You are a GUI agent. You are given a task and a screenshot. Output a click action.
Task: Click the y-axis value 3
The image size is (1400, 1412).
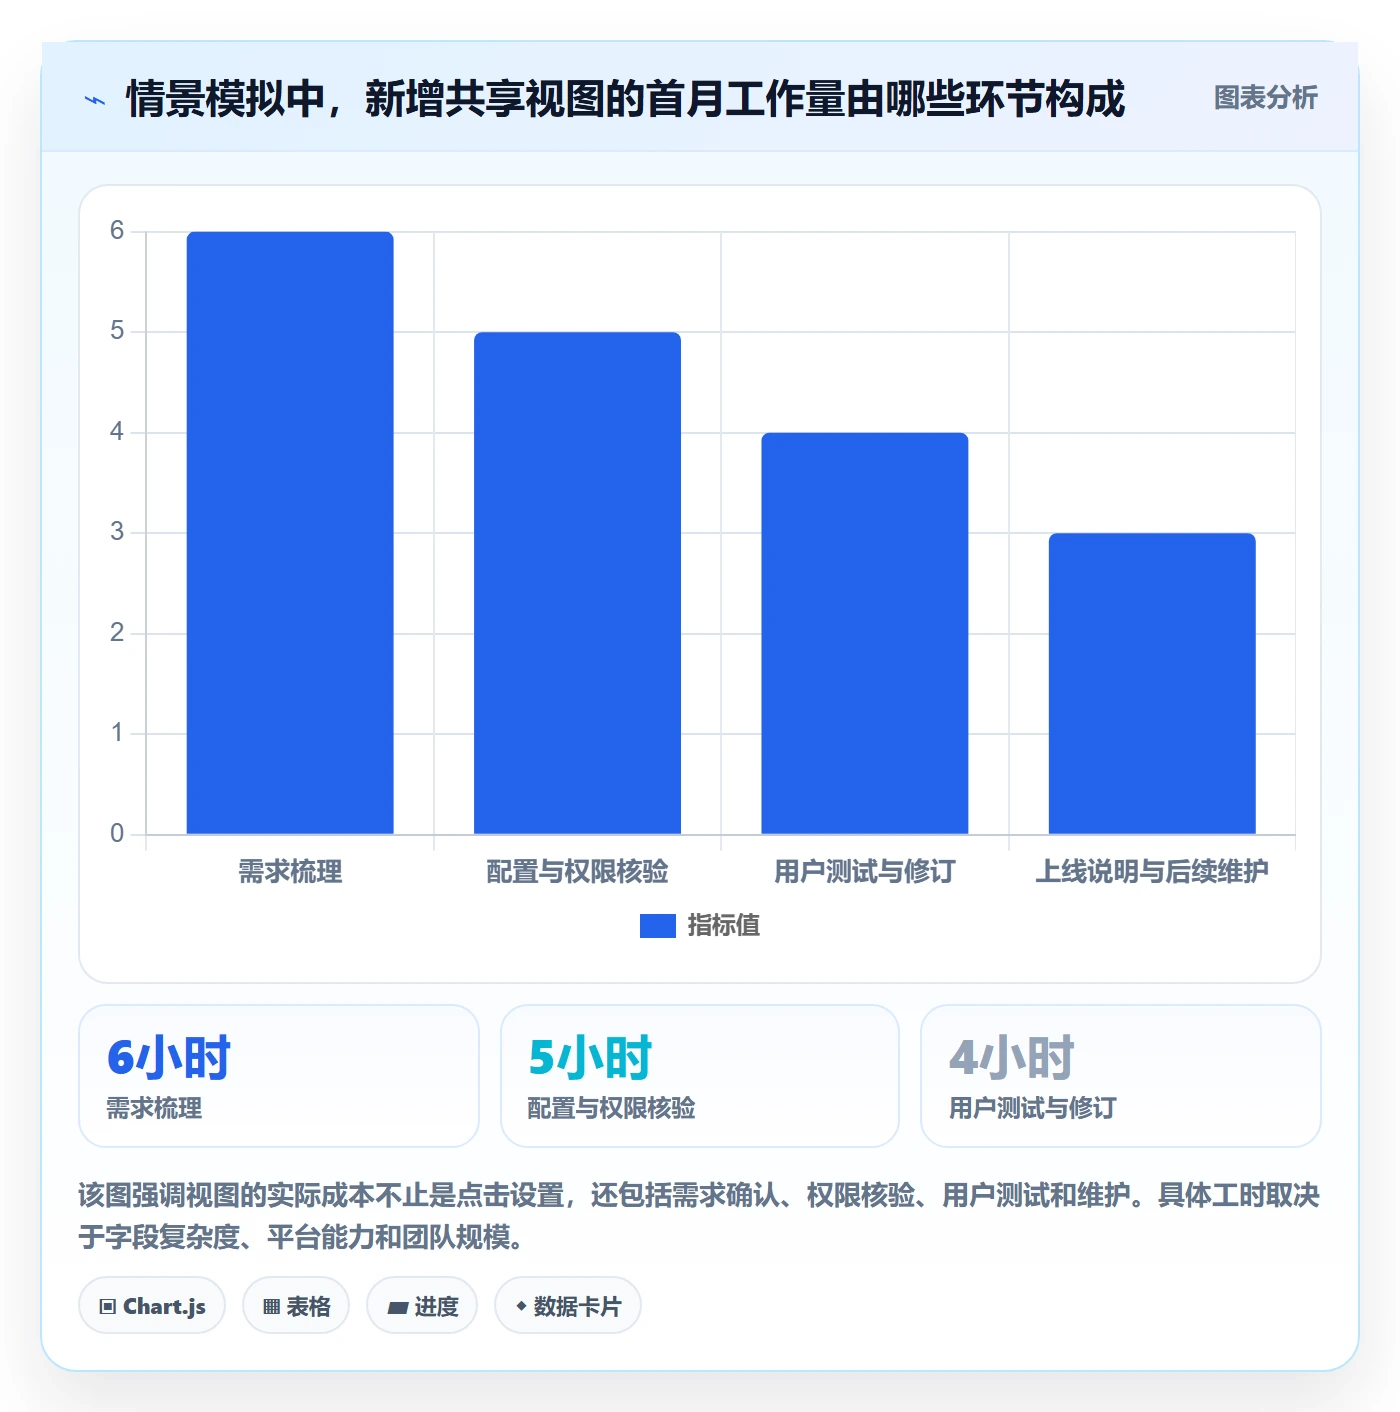click(x=117, y=532)
